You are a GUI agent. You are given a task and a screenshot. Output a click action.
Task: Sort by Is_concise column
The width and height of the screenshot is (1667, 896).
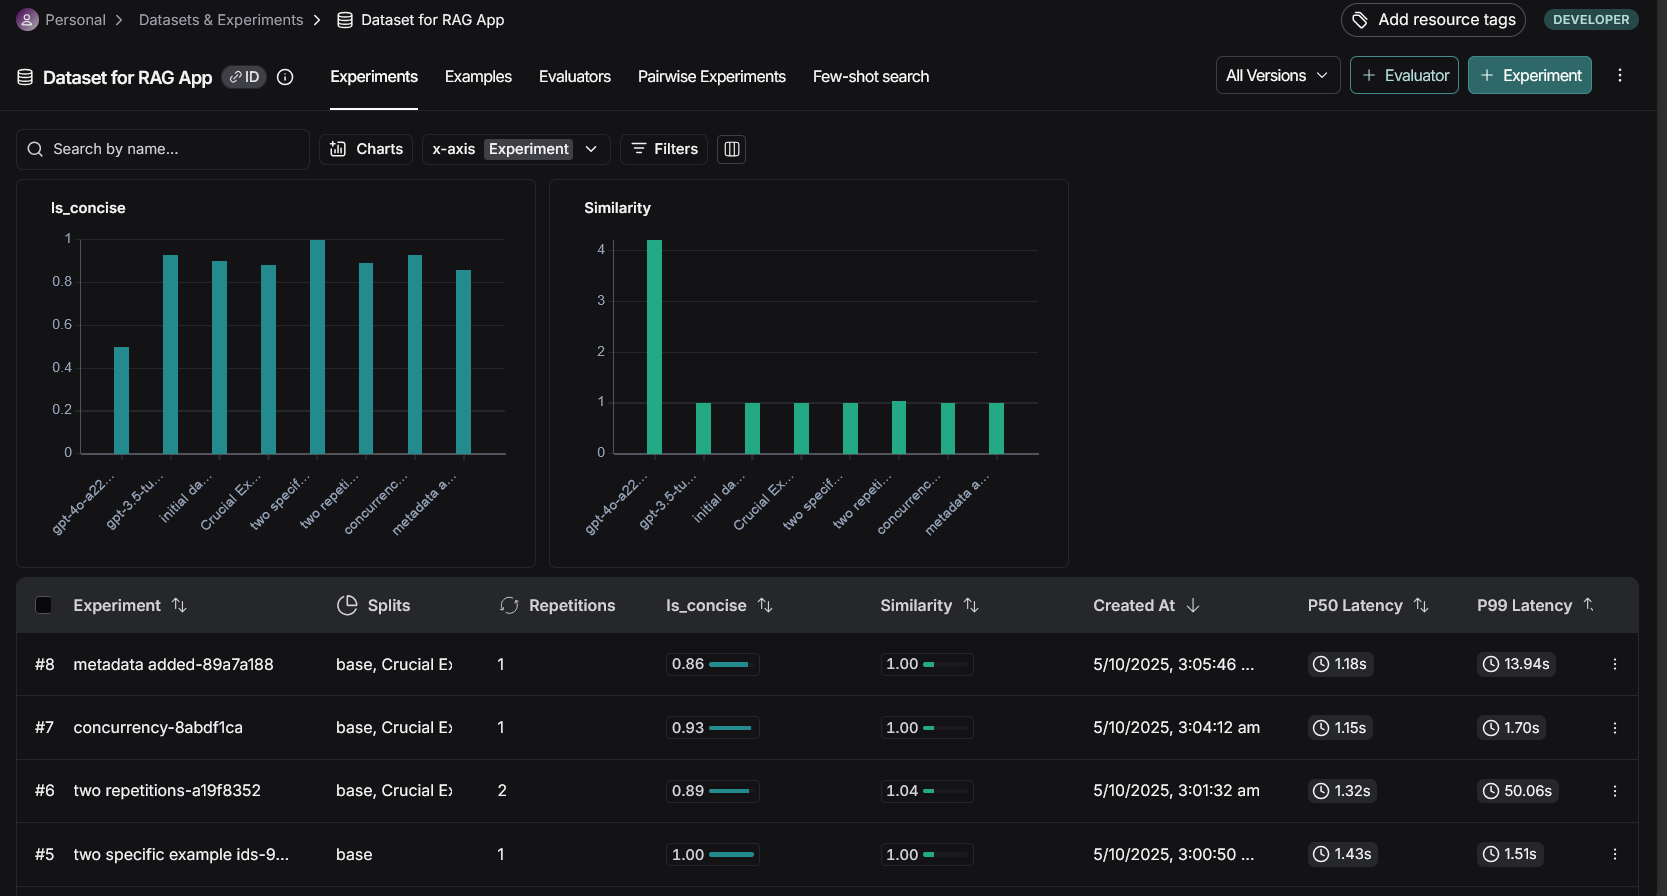point(765,605)
